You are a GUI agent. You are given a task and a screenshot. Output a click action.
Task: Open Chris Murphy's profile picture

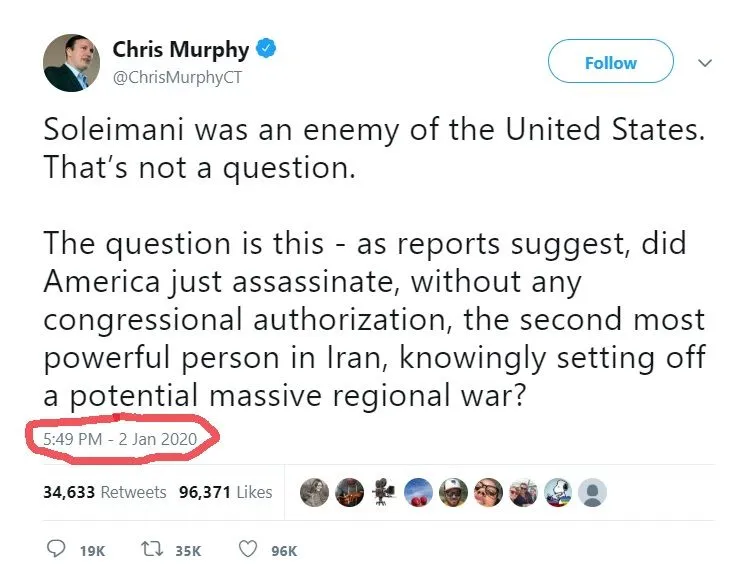point(71,62)
